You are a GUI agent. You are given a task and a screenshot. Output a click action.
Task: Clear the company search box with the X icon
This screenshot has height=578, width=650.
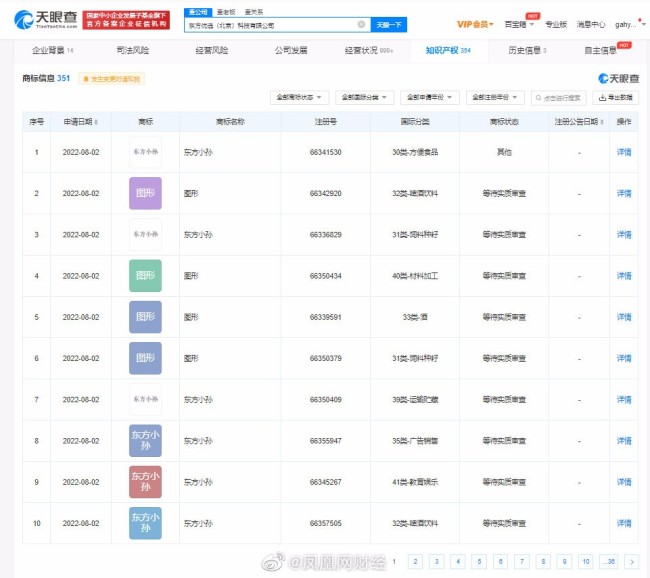[361, 24]
